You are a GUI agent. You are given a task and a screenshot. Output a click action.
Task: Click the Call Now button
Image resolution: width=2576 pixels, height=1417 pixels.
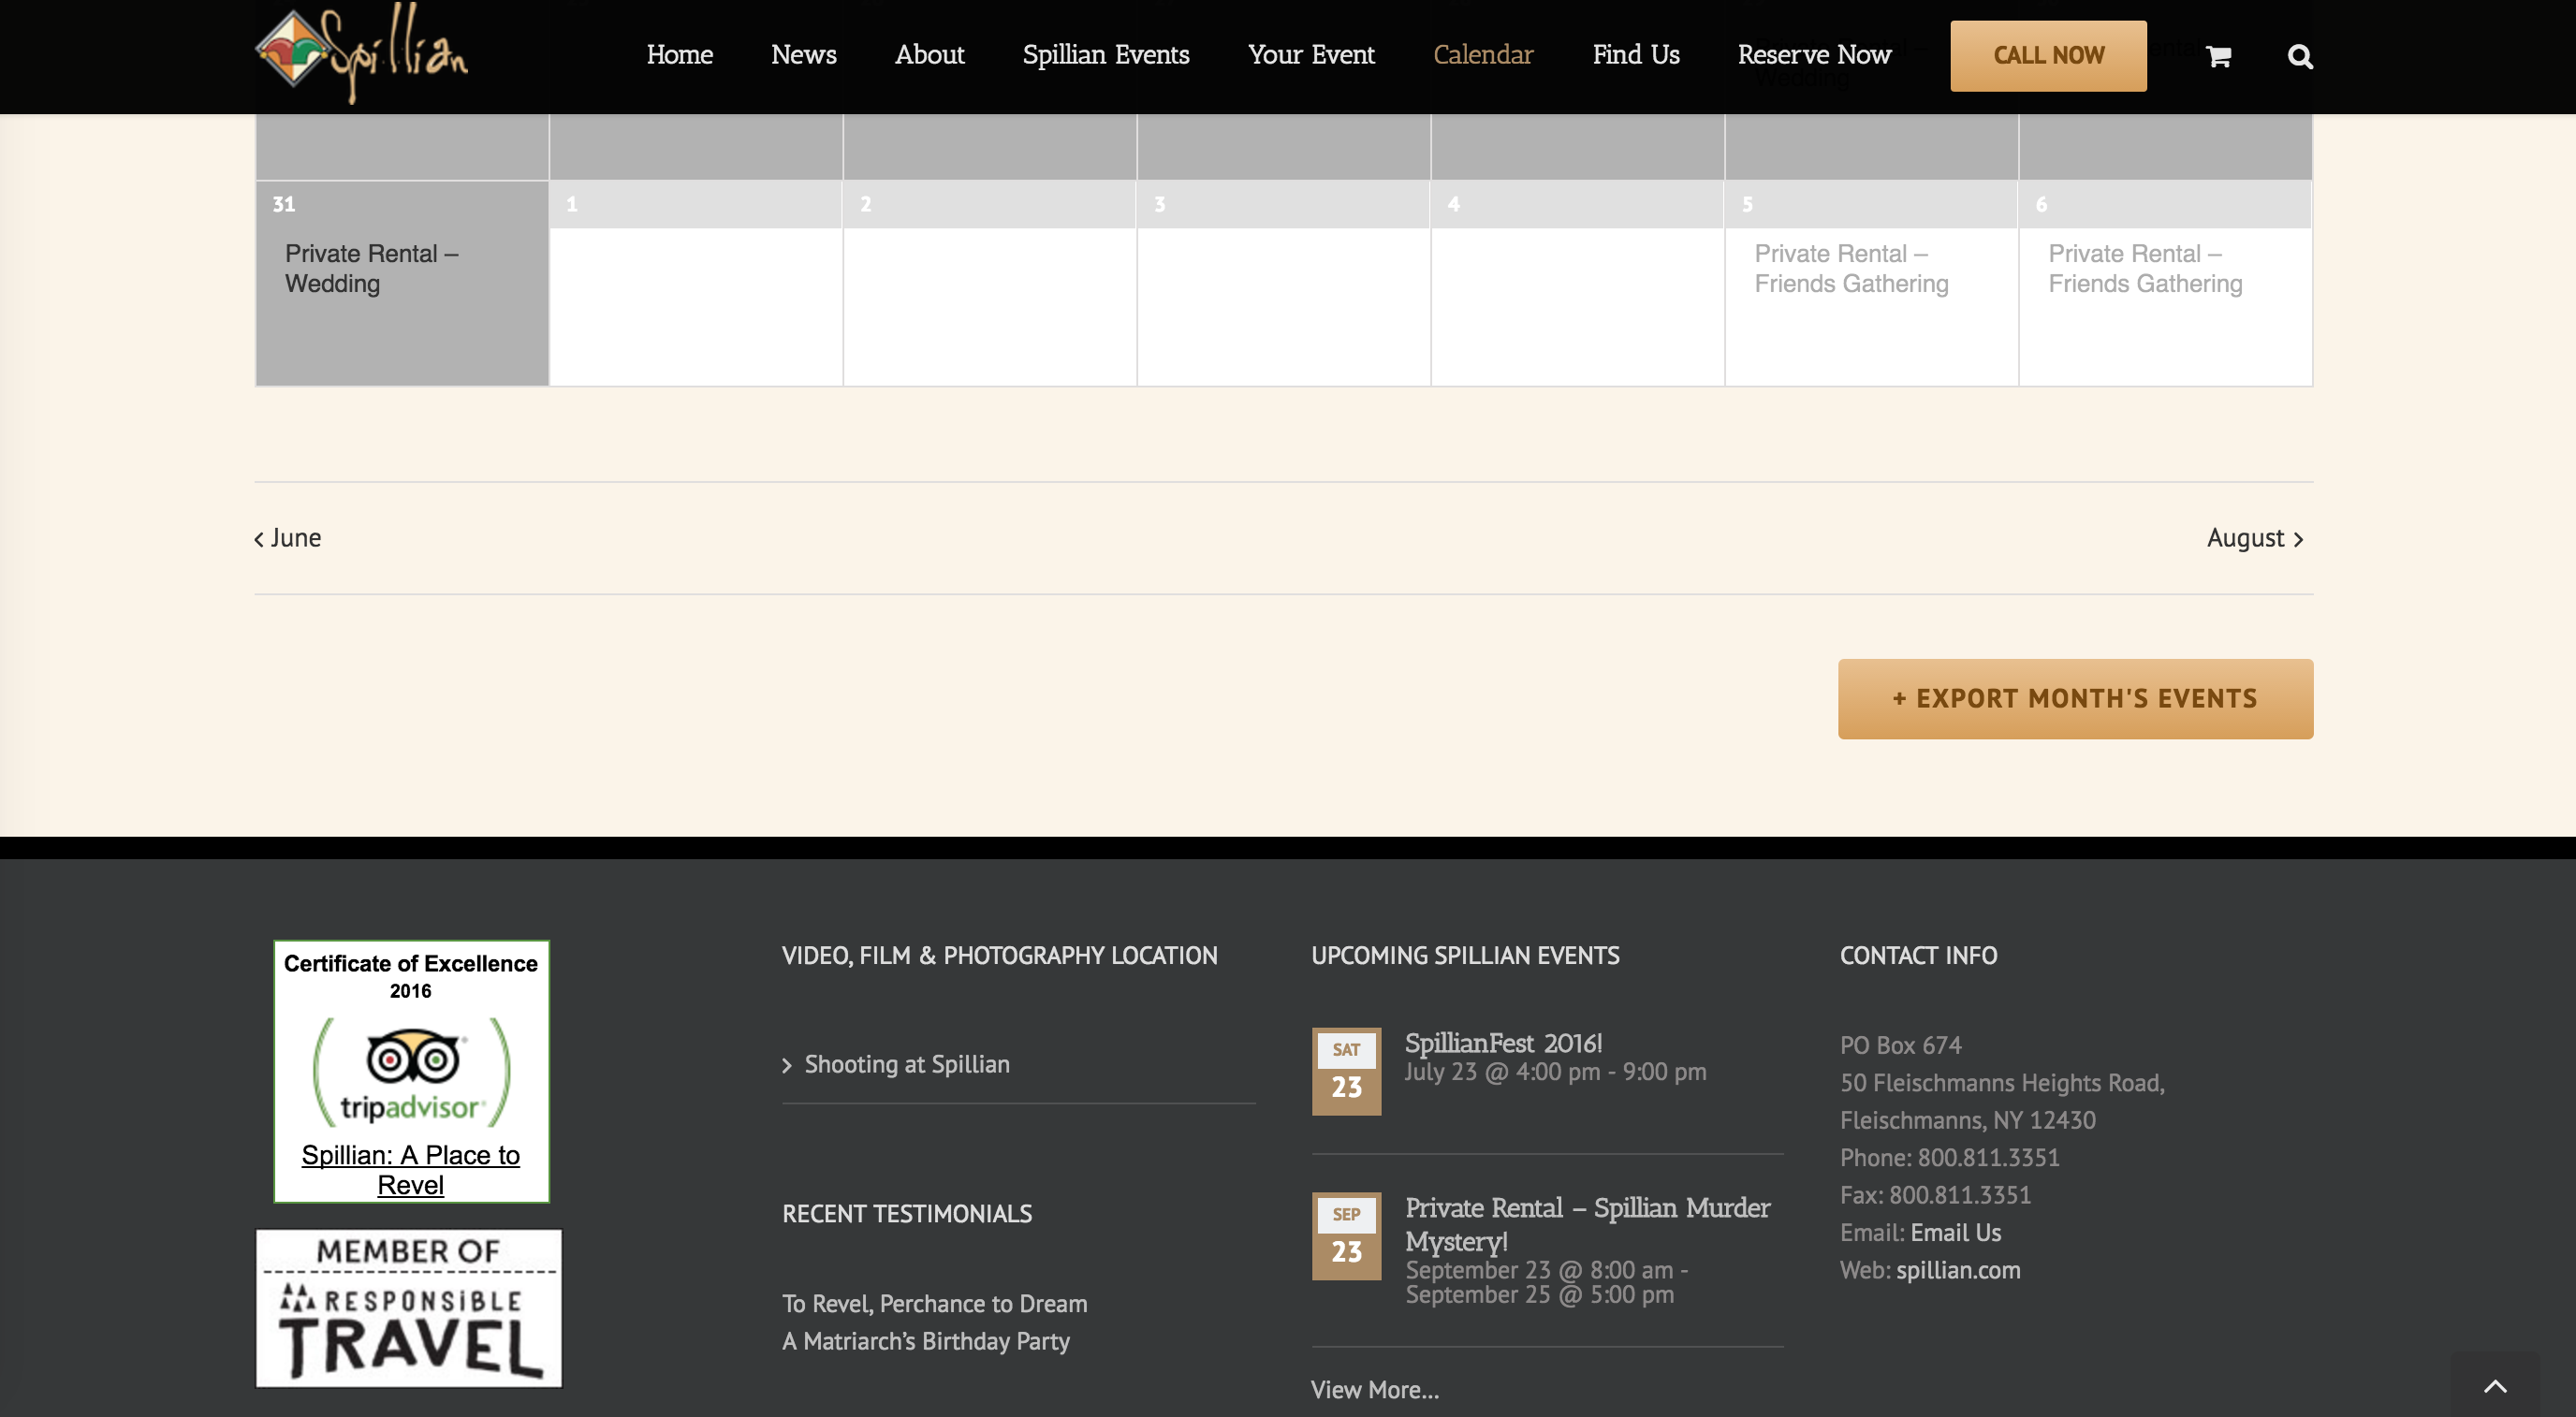2047,56
